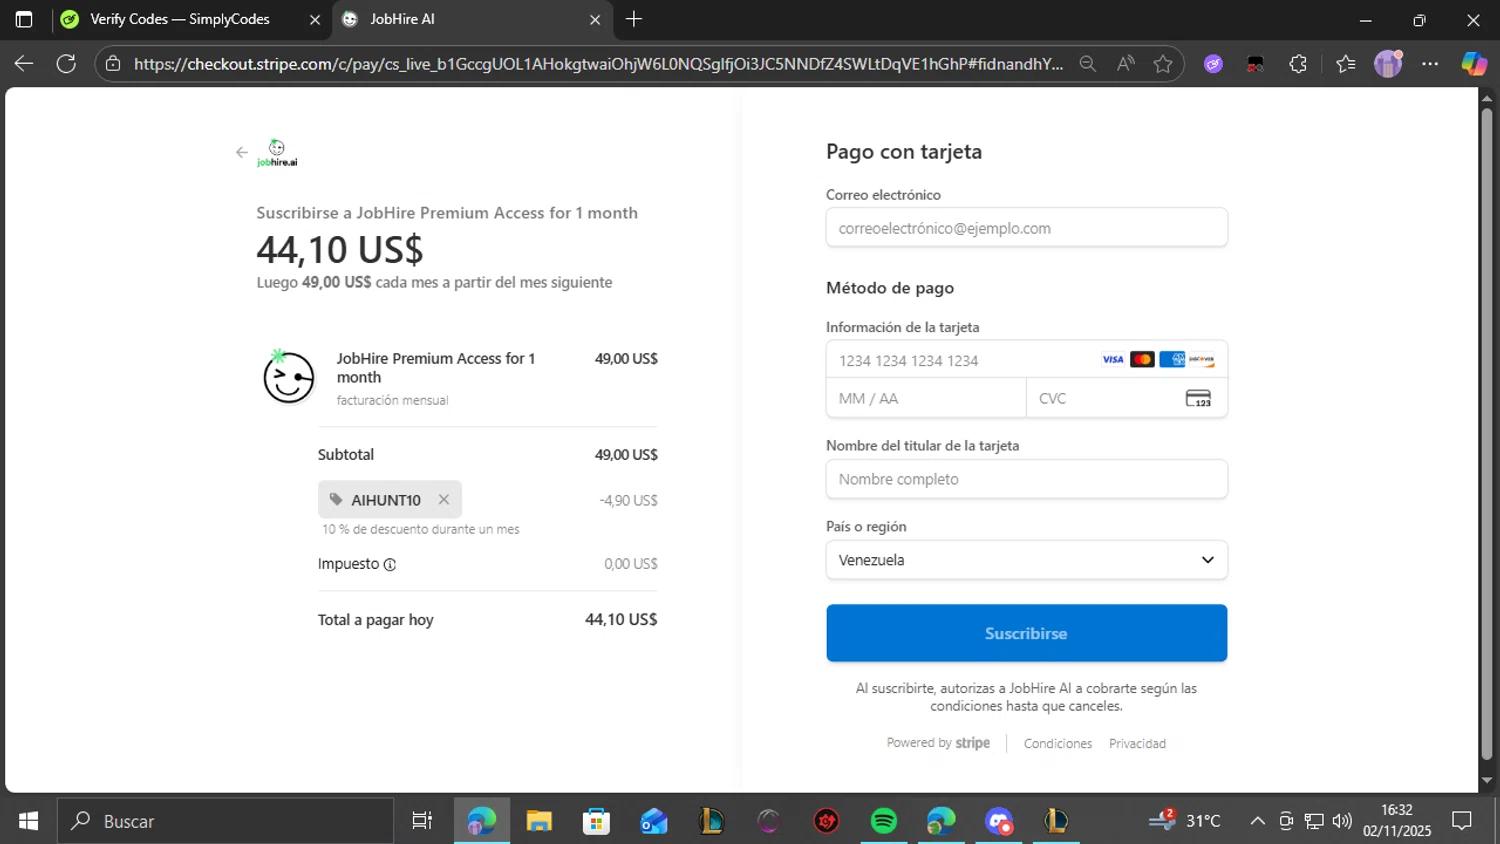Click the Nombre completo cardholder field

[1026, 479]
